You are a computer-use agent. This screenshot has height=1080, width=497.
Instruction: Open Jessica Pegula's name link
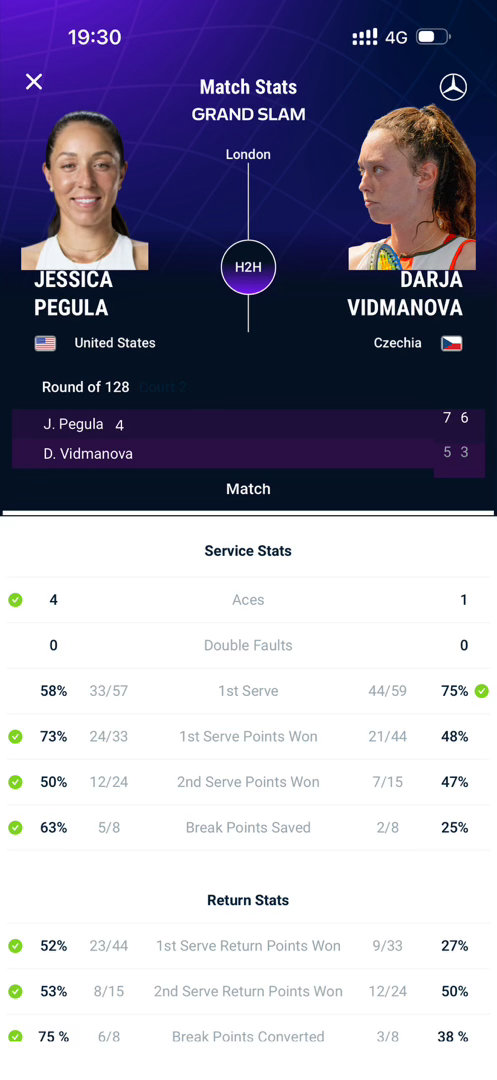[74, 293]
